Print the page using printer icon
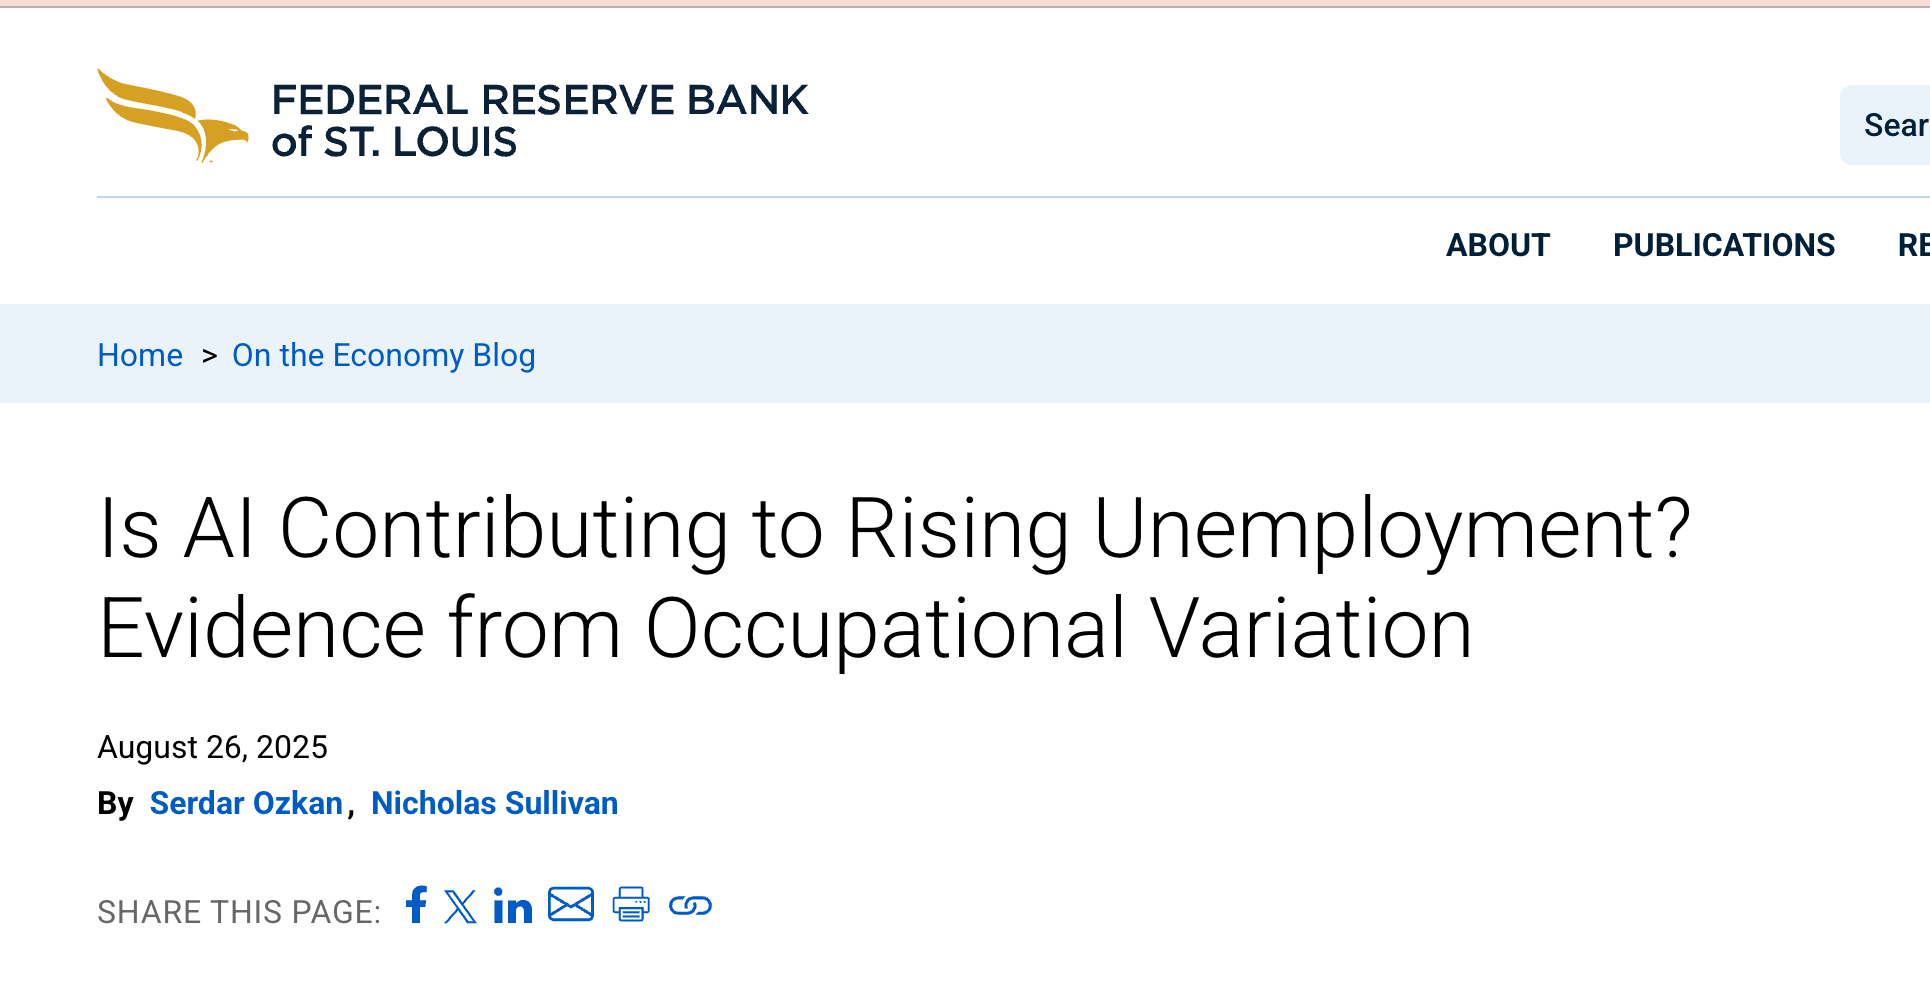Screen dimensions: 1930x986 631,905
